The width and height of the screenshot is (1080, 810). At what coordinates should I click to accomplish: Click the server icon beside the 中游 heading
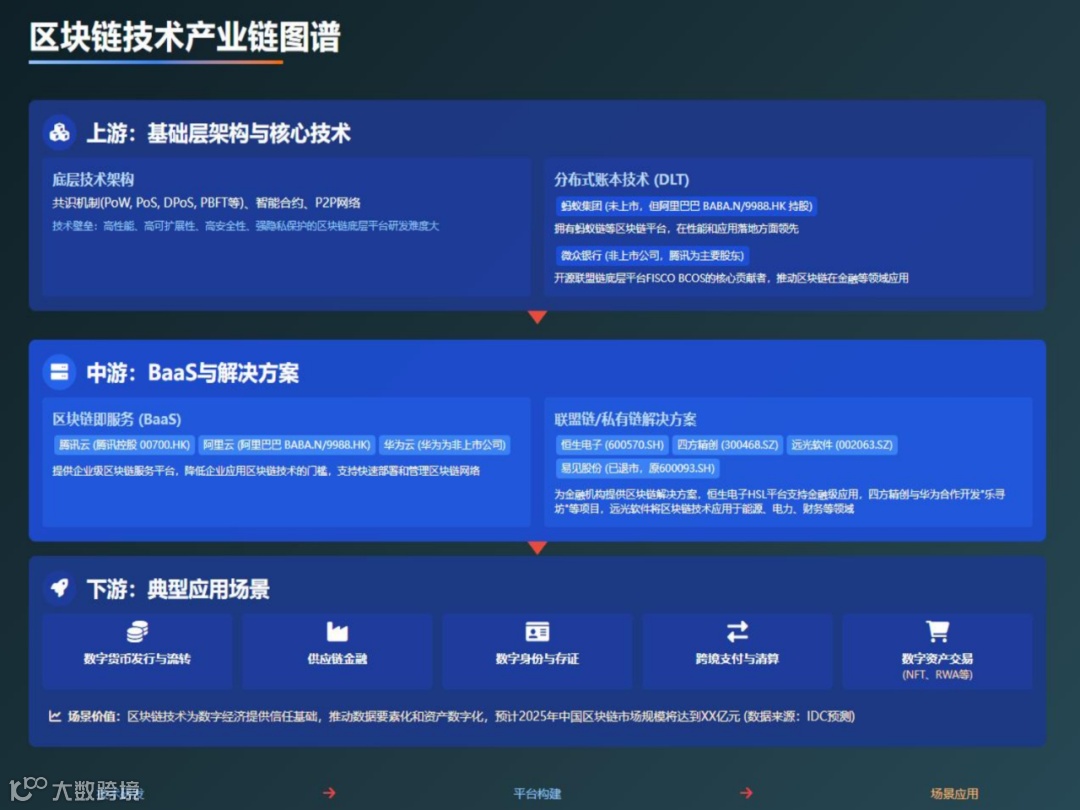(x=60, y=372)
